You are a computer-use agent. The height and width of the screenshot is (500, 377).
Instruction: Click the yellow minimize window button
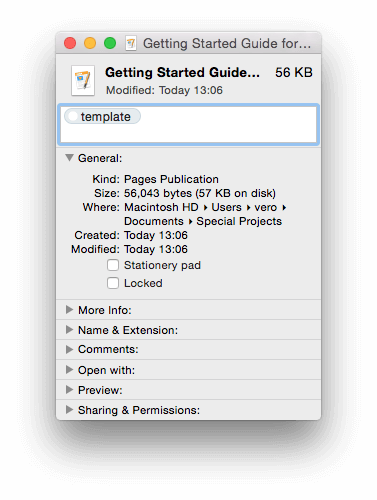click(x=90, y=43)
